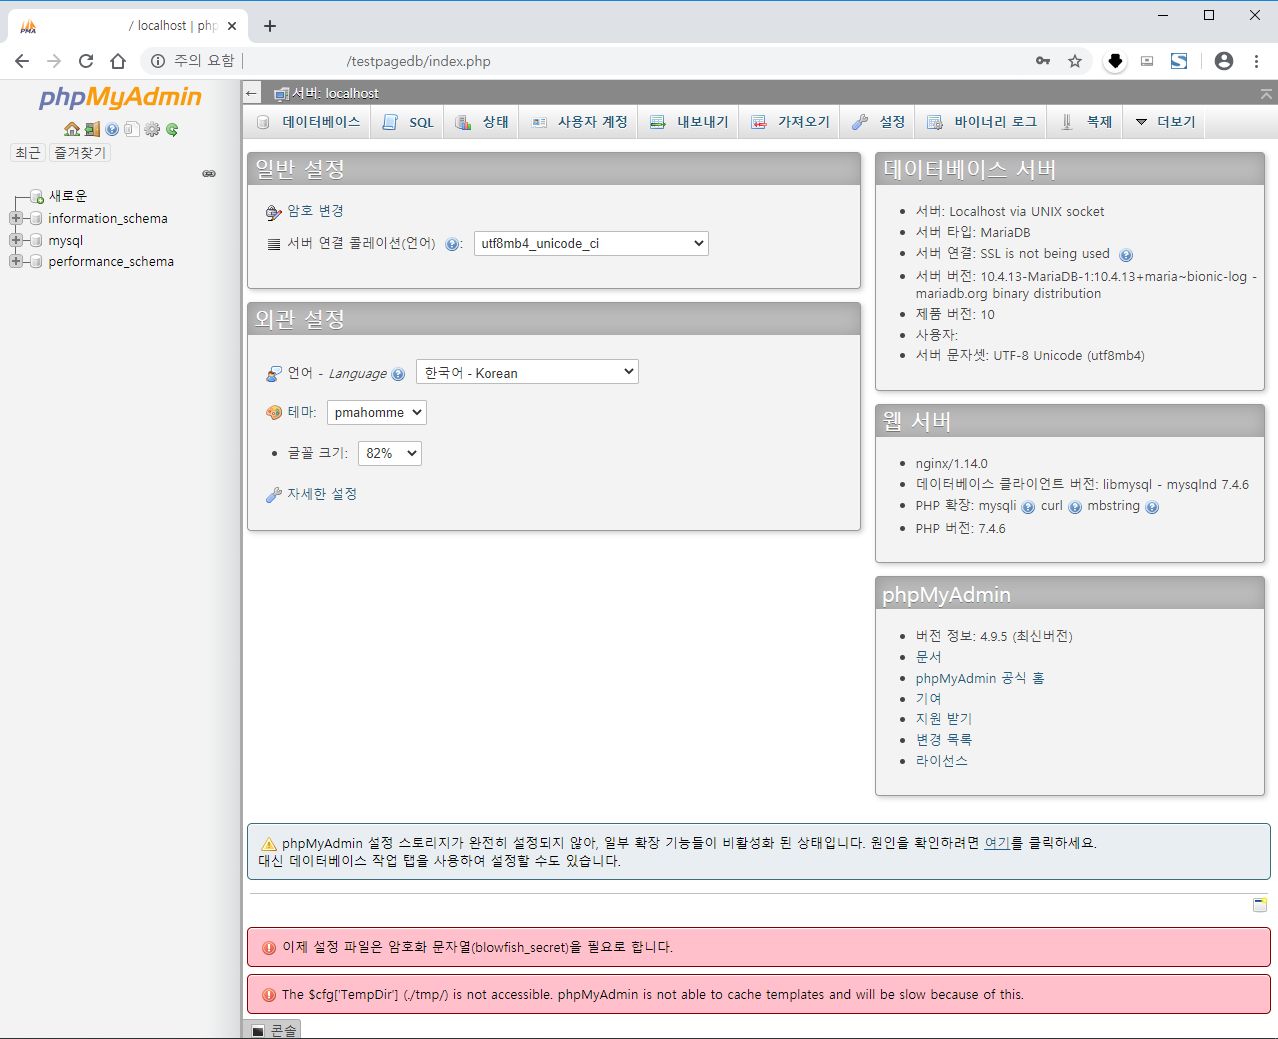
Task: Click the performance_schema database icon
Action: click(37, 261)
